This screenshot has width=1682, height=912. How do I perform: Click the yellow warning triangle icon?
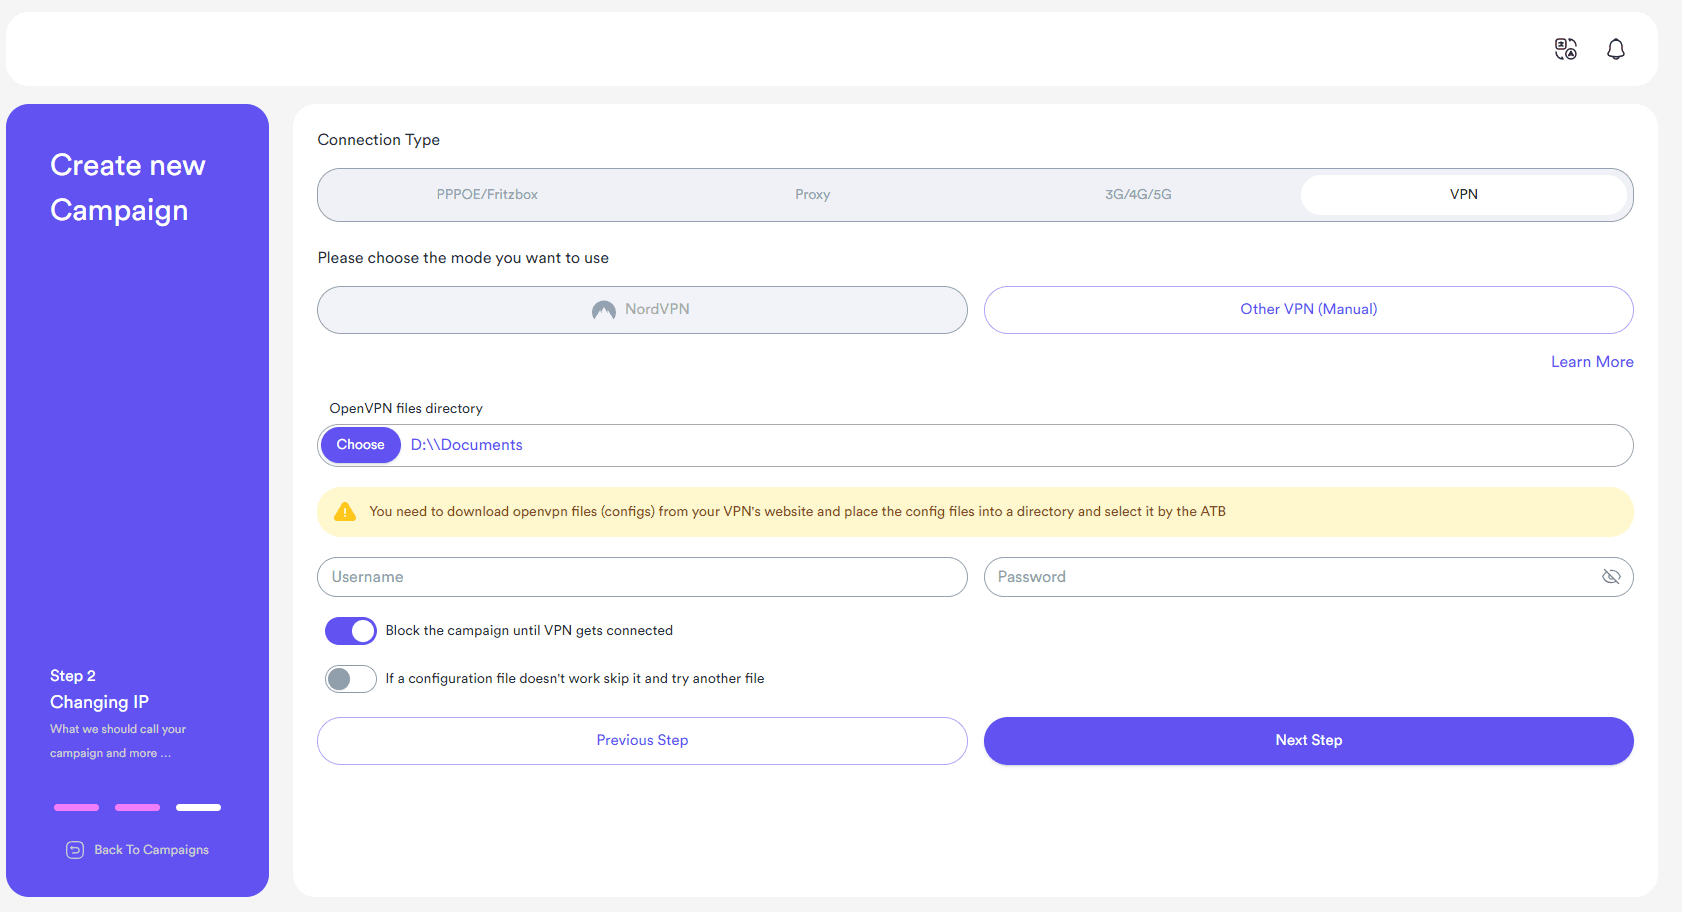[x=345, y=512]
